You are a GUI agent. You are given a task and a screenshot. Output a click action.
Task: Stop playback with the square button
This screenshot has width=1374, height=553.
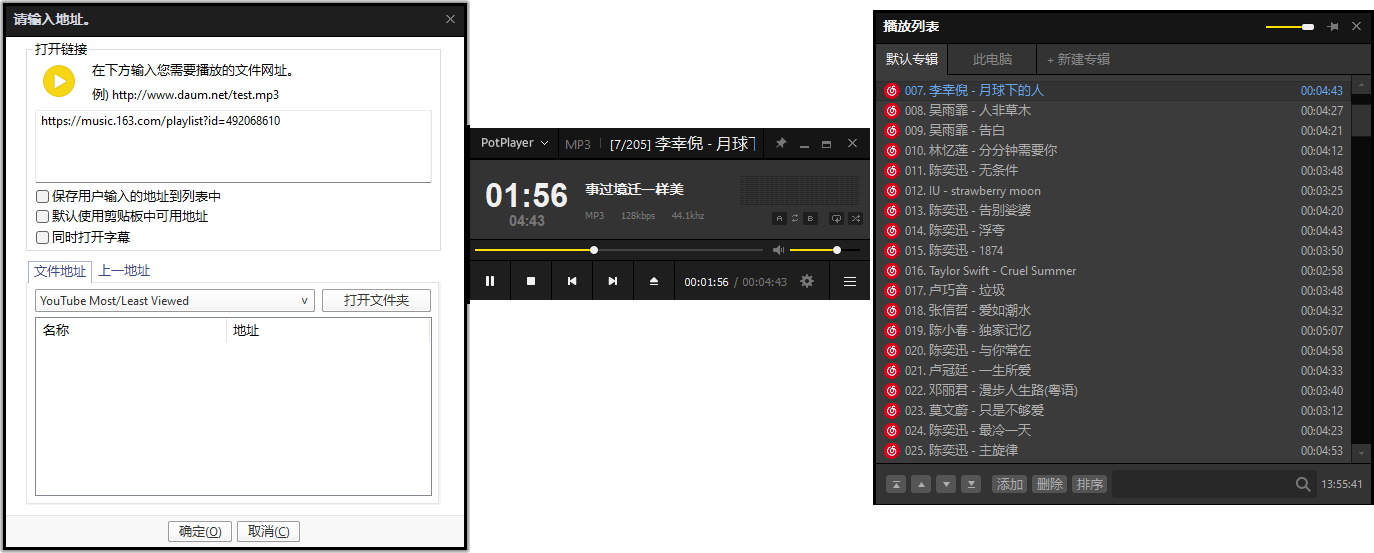point(531,281)
